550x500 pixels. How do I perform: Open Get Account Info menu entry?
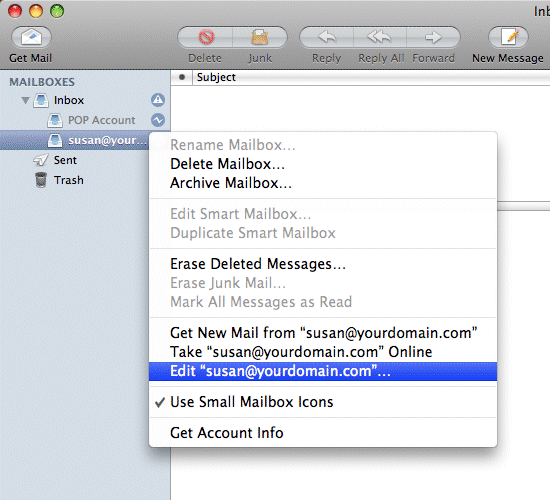(323, 433)
